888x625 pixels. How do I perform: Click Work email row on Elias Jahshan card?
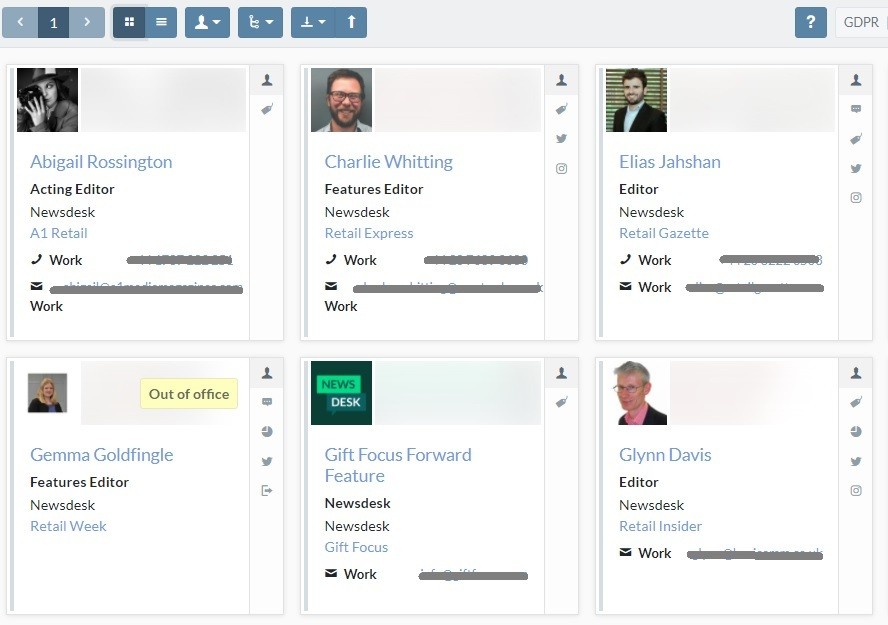pyautogui.click(x=721, y=288)
